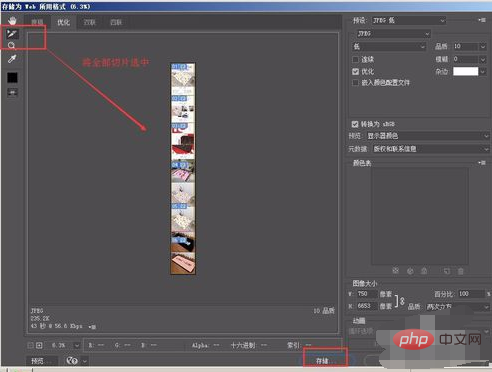Select slice 03 in the preview
This screenshot has height=372, width=492.
[183, 141]
